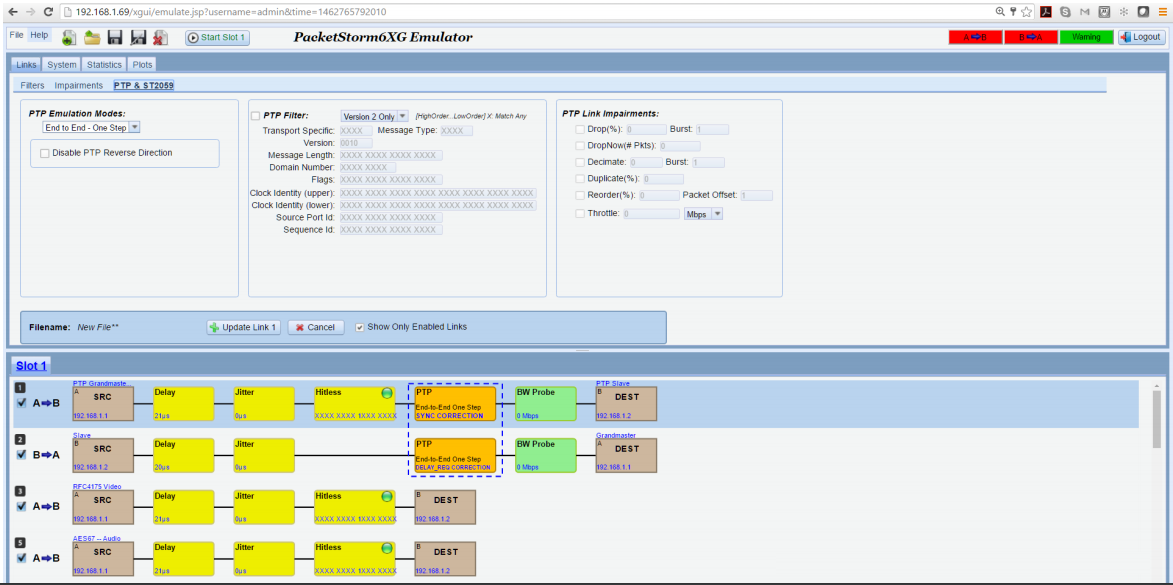Click the zoom magnifier icon in address bar
Viewport: 1173px width, 585px height.
point(1000,12)
